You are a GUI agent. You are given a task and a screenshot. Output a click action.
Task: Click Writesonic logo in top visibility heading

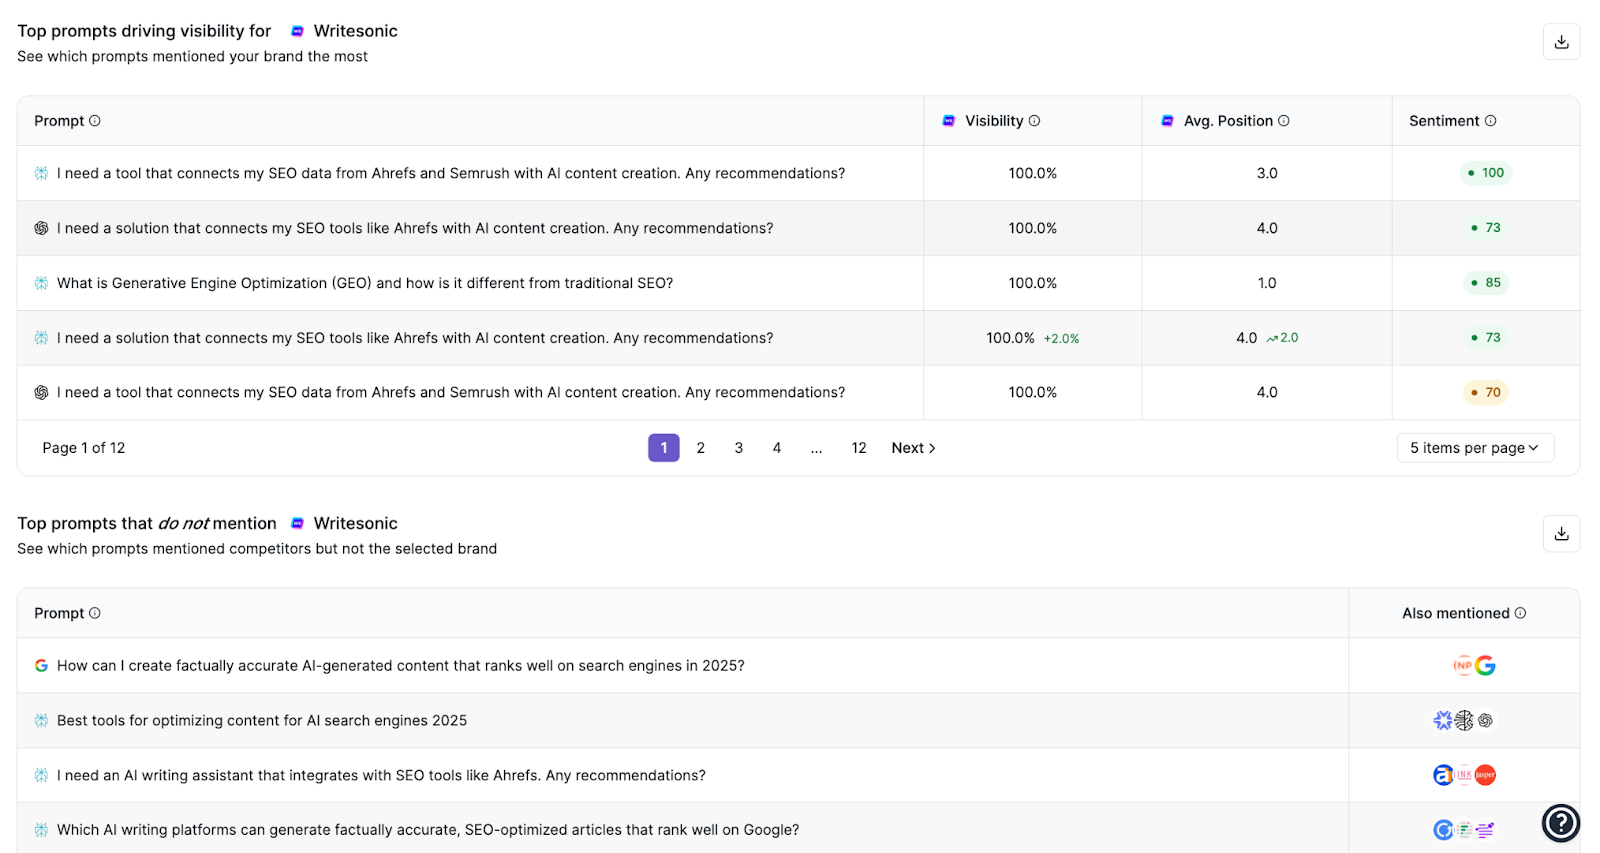coord(297,32)
